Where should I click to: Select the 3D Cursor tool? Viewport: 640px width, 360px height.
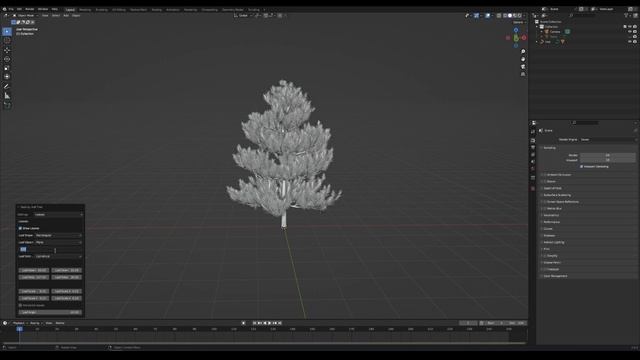7,41
